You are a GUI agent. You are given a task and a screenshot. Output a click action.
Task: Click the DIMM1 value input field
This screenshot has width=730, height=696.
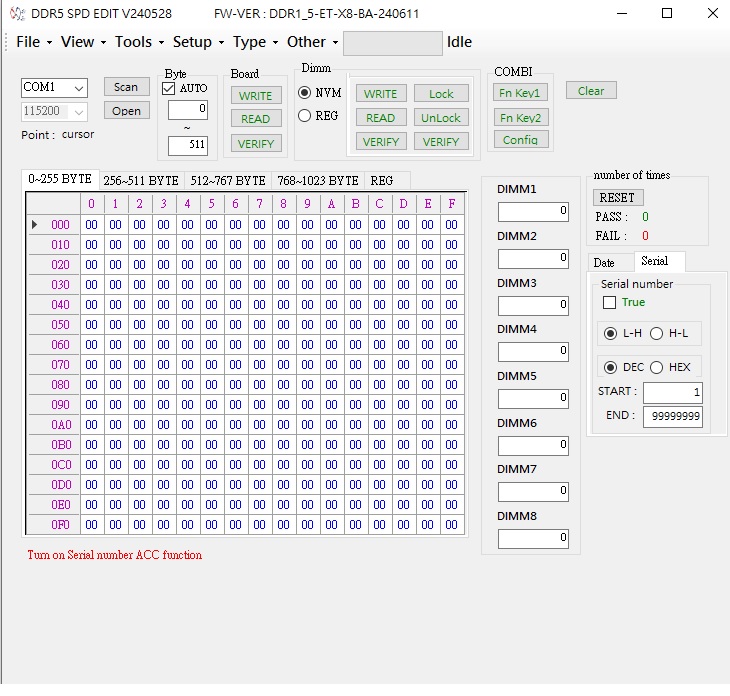point(533,212)
